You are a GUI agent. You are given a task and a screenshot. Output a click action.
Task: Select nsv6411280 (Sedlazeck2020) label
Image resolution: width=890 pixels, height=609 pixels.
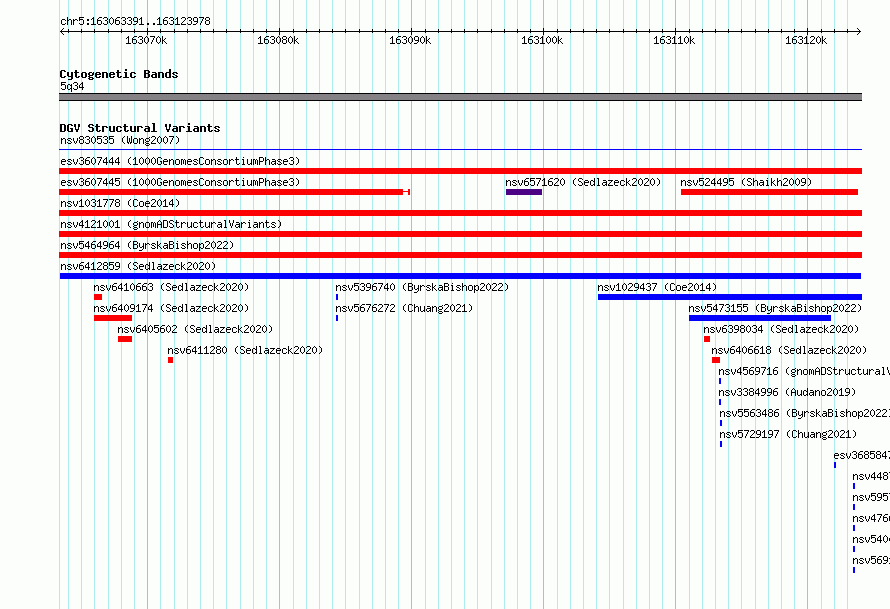[x=245, y=350]
